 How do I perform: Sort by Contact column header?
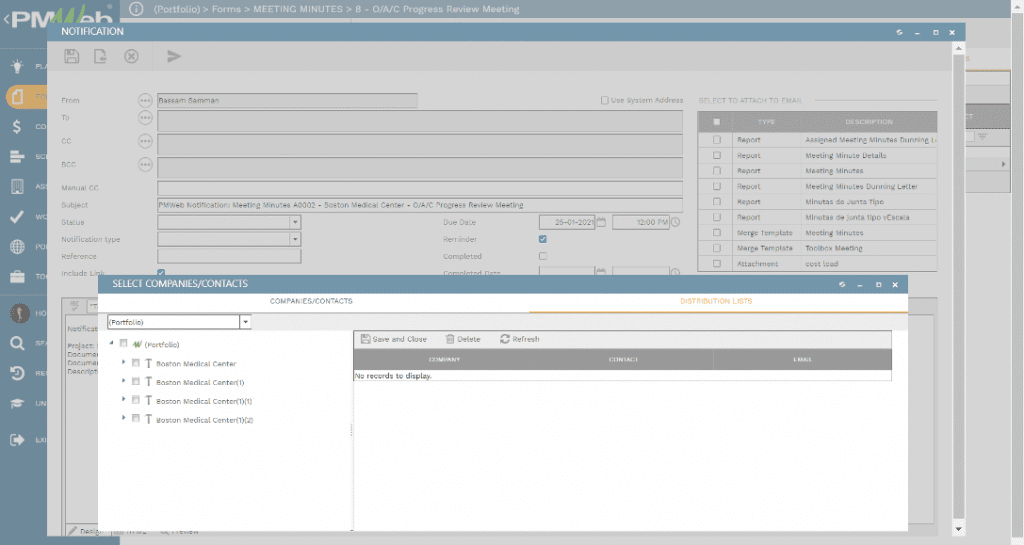(x=624, y=360)
